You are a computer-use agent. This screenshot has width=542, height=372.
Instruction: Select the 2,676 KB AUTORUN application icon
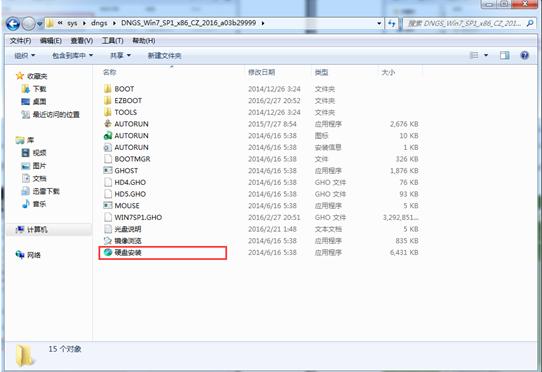(108, 124)
